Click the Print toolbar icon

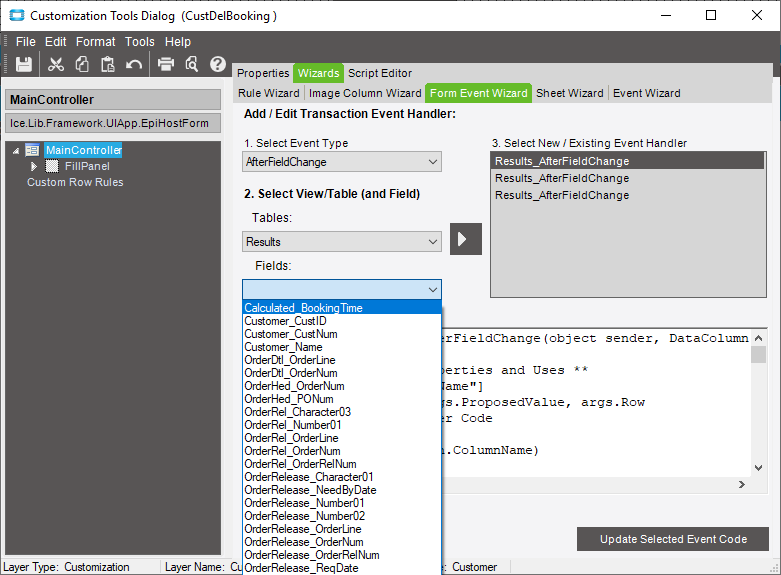[x=166, y=64]
